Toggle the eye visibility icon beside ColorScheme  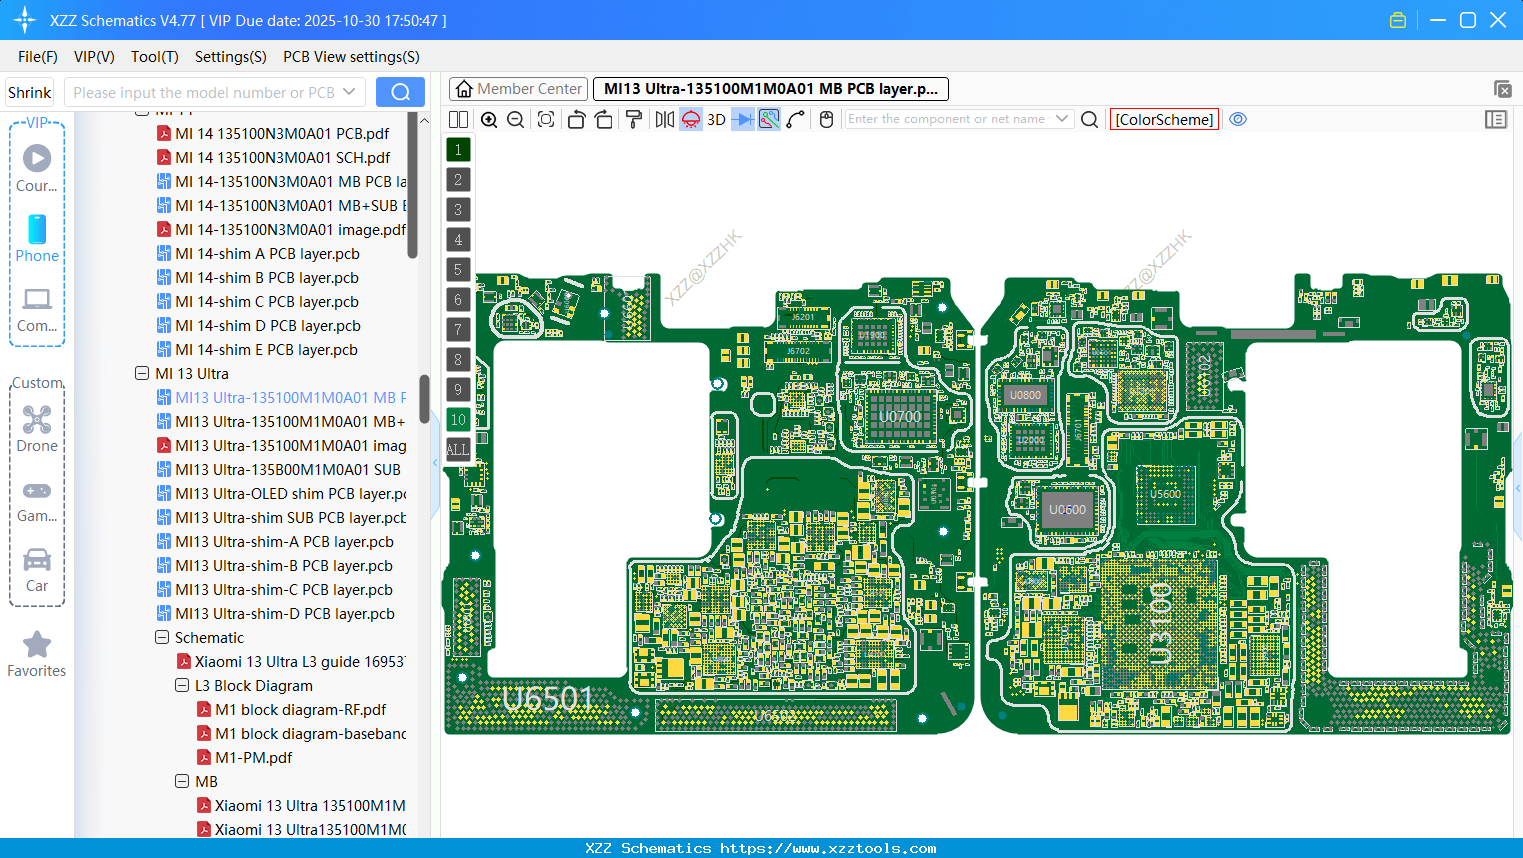click(x=1238, y=119)
